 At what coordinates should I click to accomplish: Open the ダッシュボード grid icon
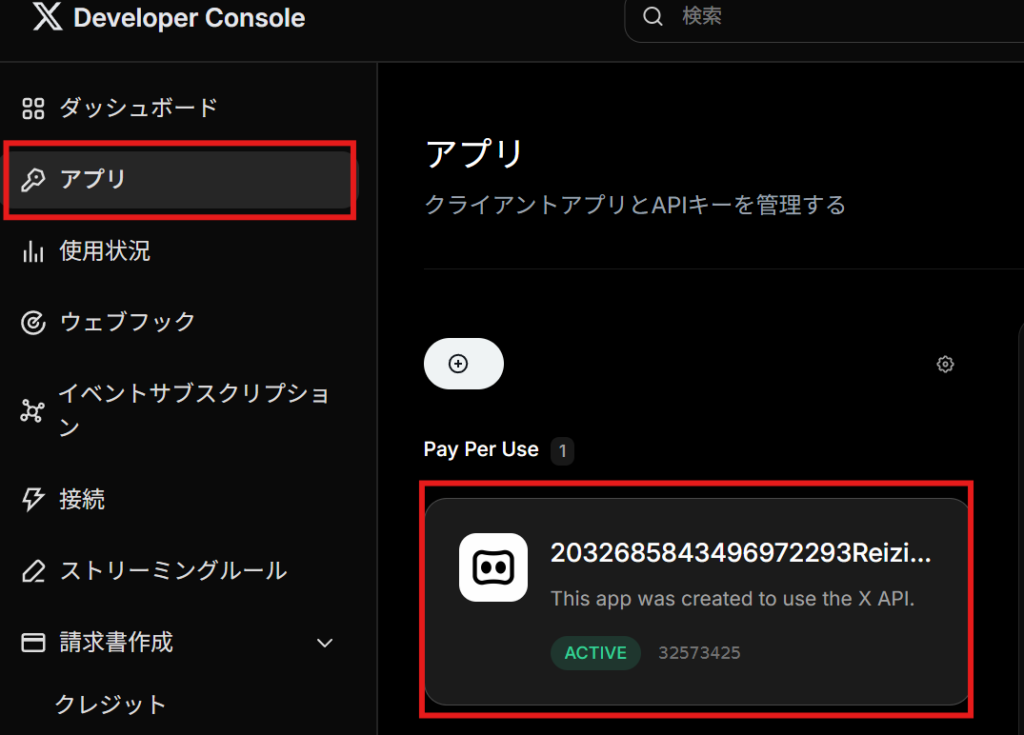tap(33, 108)
